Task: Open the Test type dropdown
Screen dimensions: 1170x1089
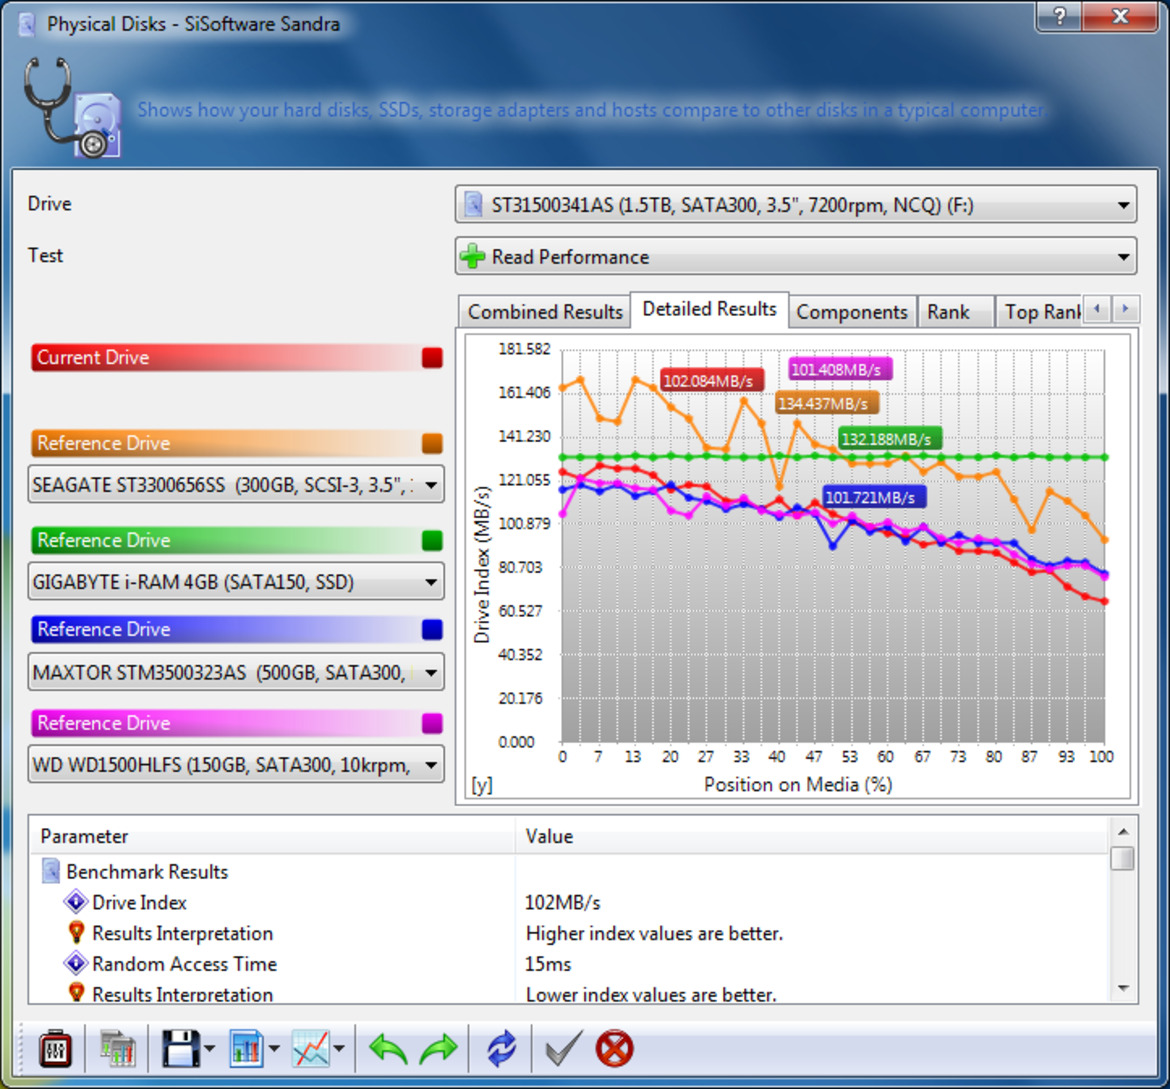Action: tap(795, 257)
